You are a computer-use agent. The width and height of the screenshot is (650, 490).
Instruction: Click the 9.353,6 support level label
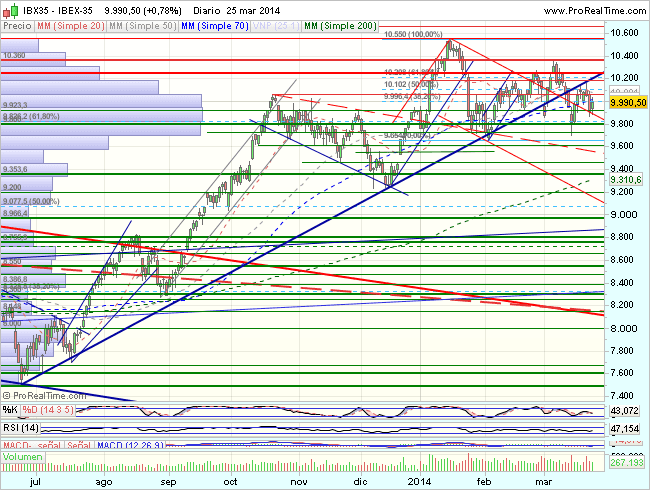pos(15,169)
